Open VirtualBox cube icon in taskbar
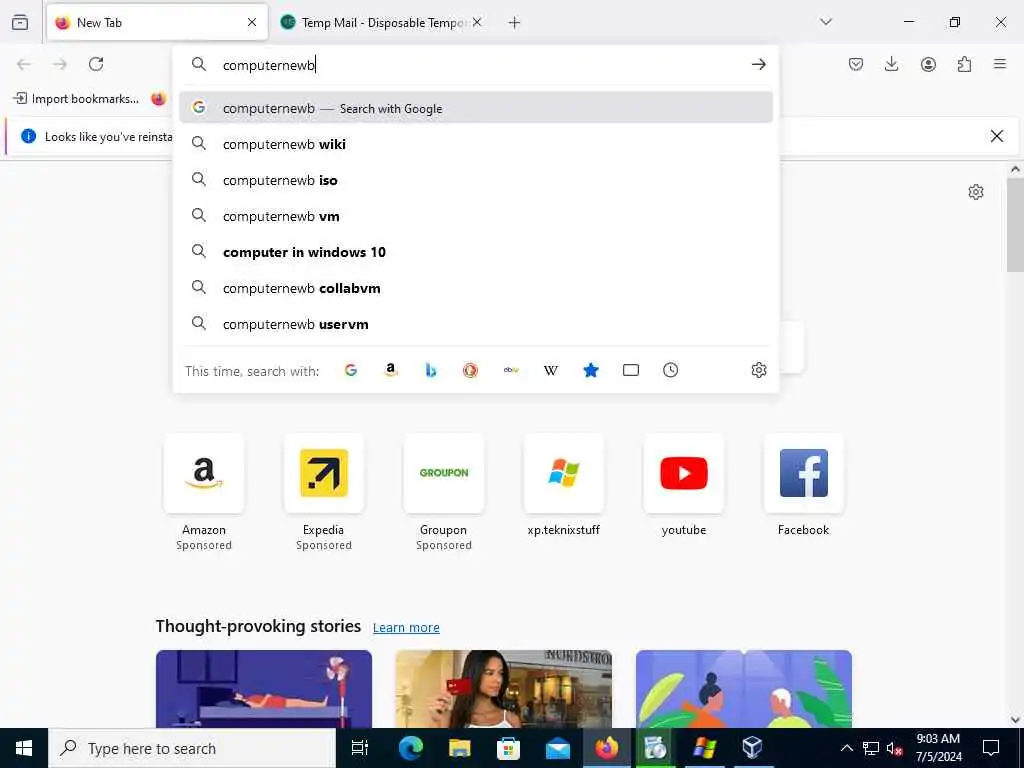Screen dimensions: 1024x768 click(x=752, y=748)
